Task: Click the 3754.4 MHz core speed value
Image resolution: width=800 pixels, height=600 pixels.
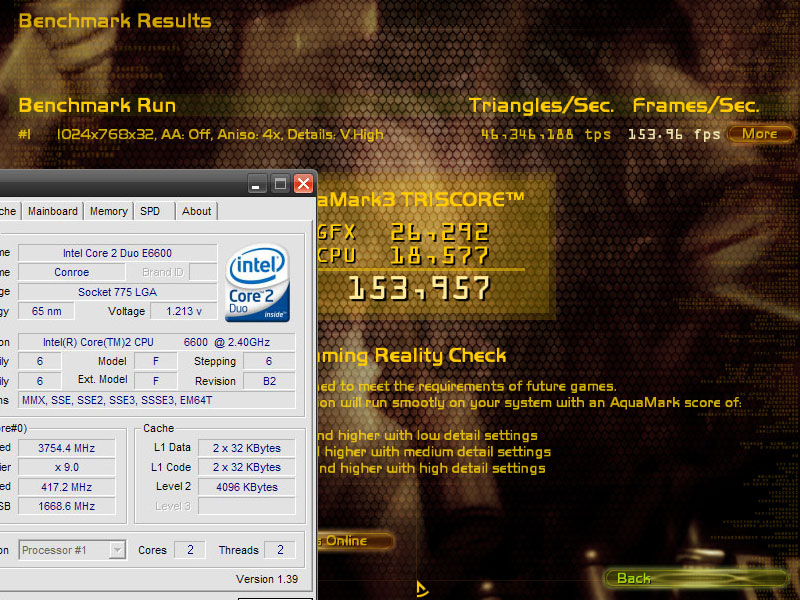Action: (x=67, y=448)
